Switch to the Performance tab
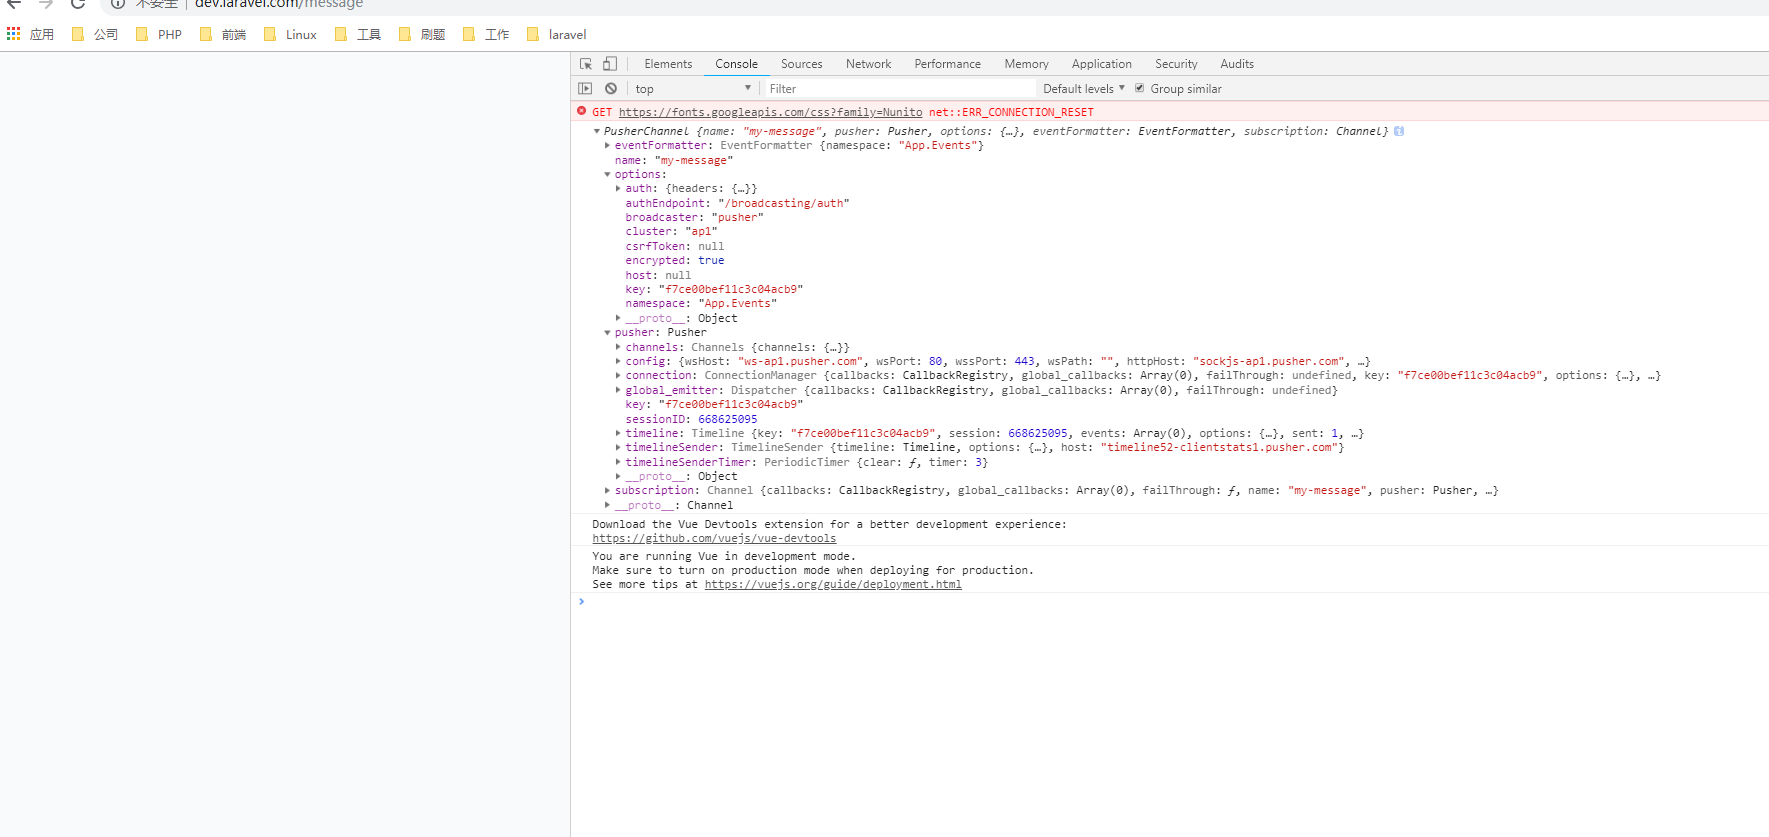This screenshot has width=1769, height=837. (x=947, y=64)
